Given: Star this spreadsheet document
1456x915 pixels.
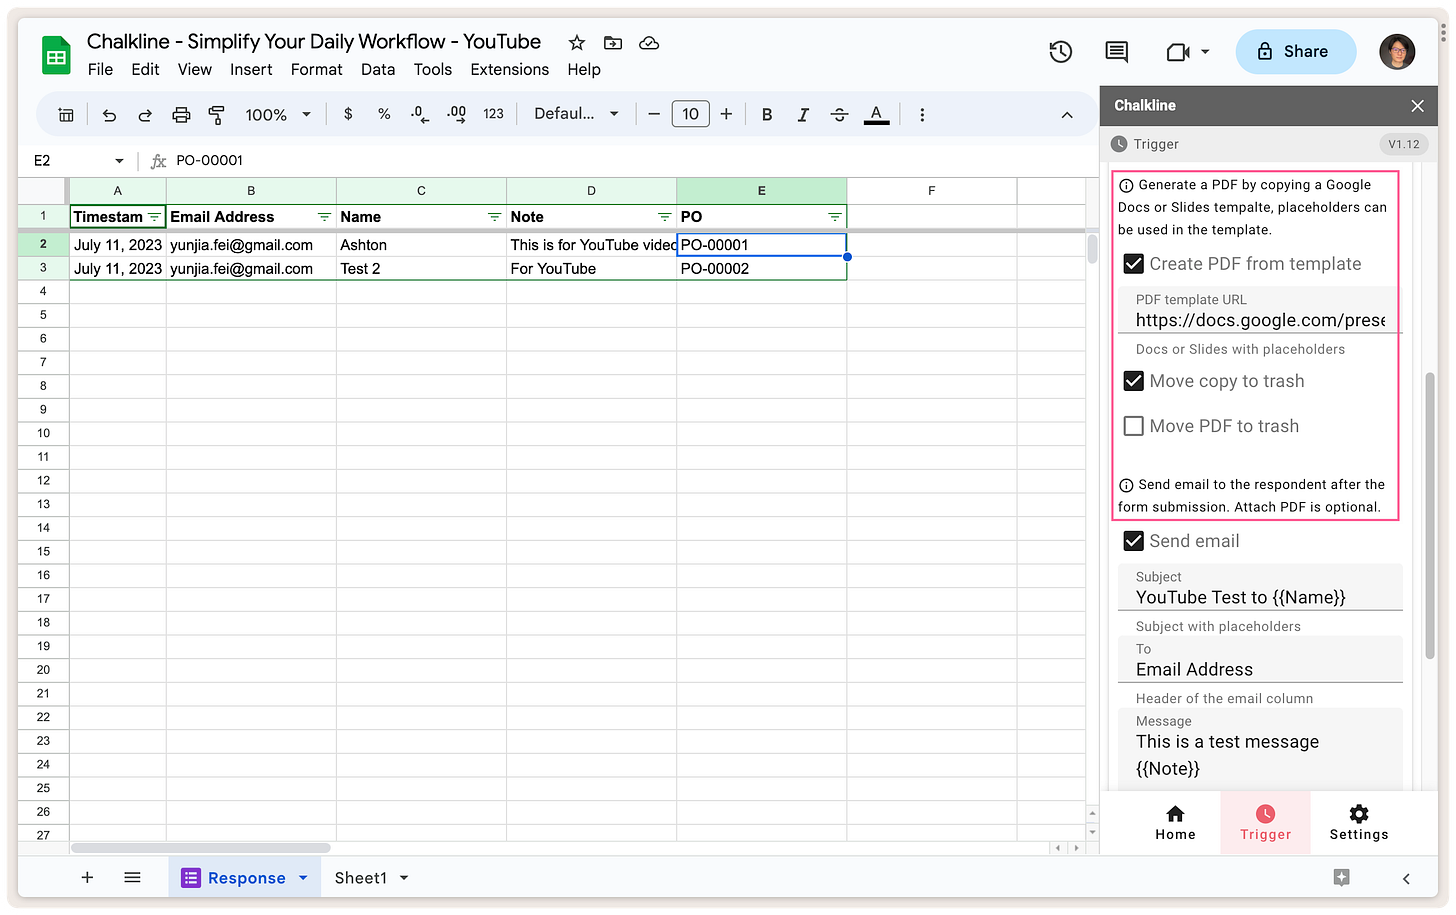Looking at the screenshot, I should pos(577,43).
